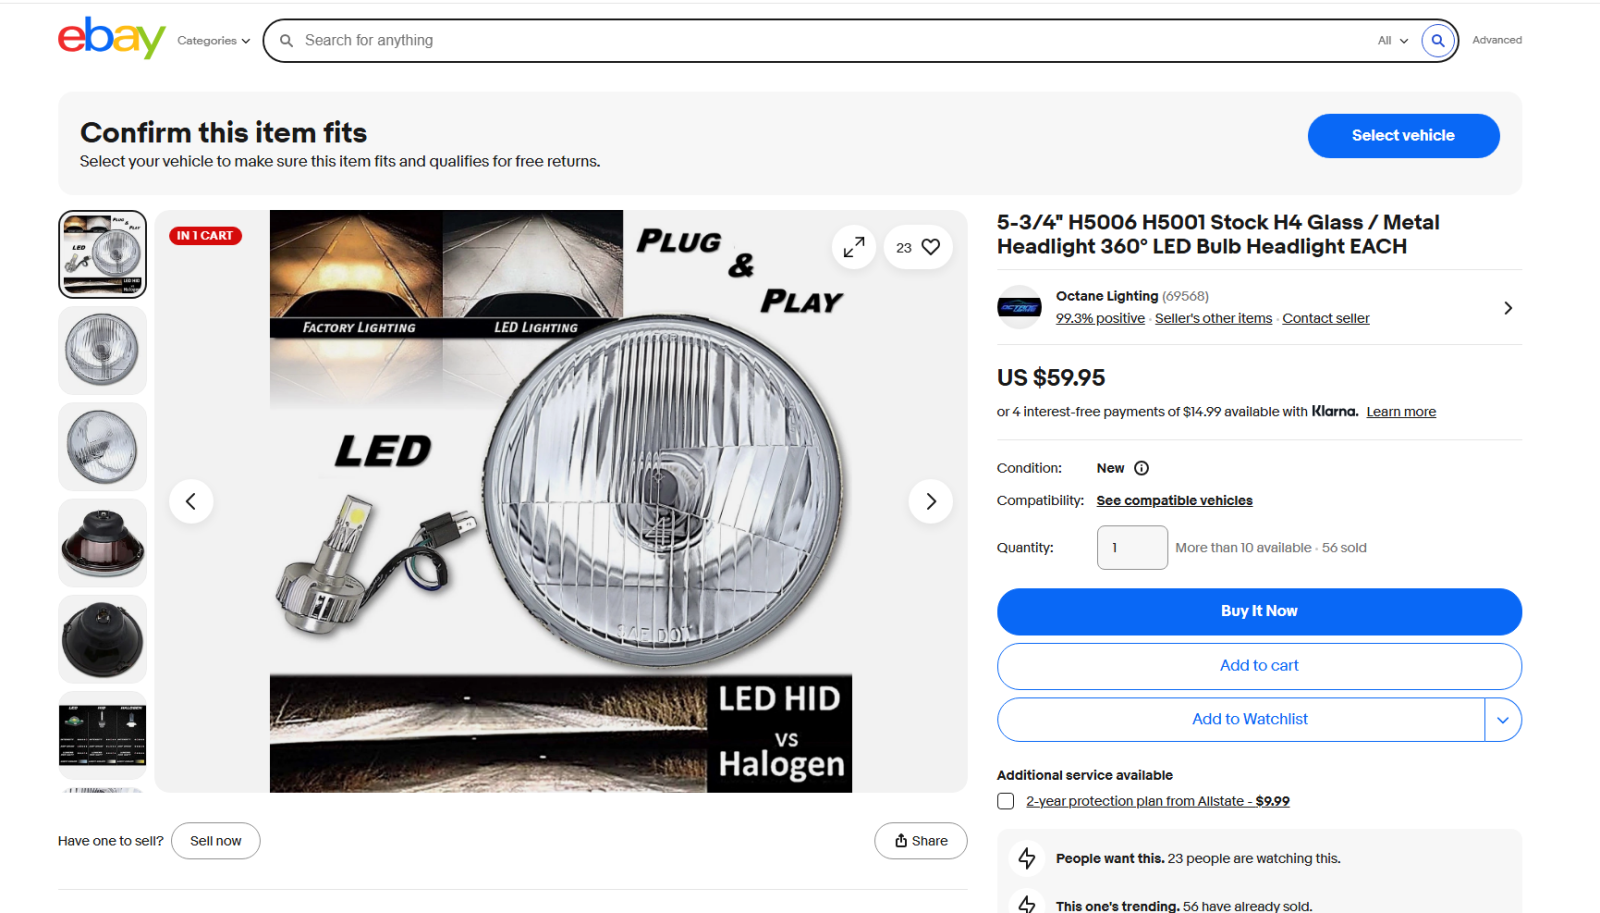Open See compatible vehicles link
Screen dimensions: 1600x913
coord(1174,501)
